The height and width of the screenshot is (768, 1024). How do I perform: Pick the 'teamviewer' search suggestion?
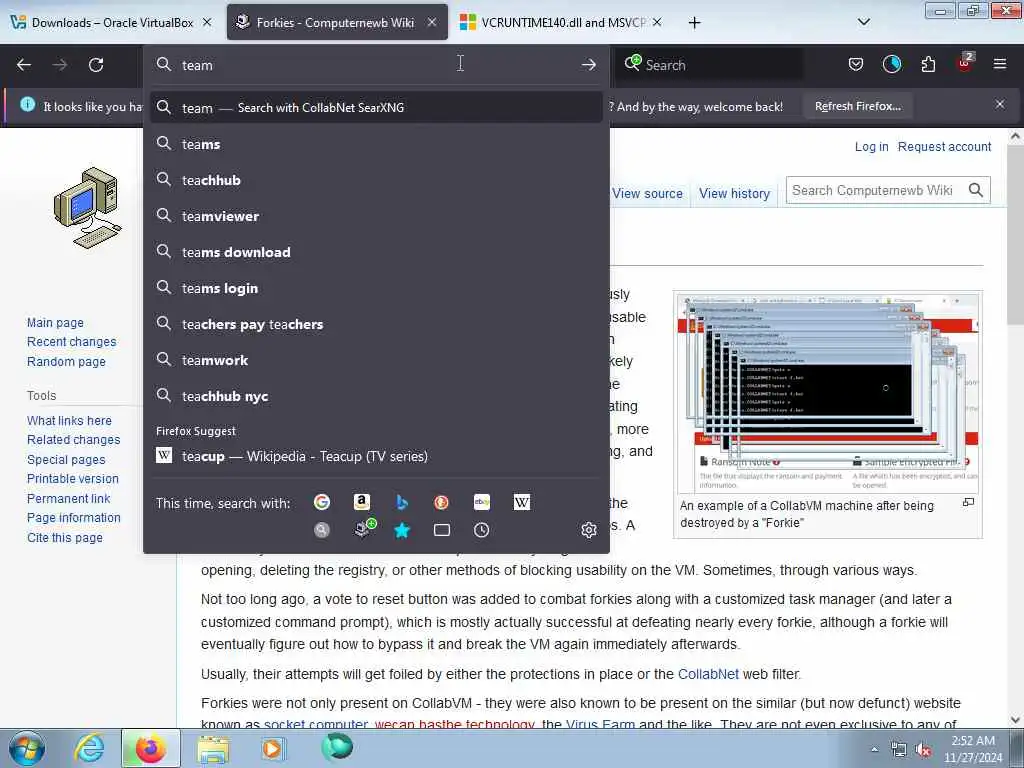[x=376, y=216]
